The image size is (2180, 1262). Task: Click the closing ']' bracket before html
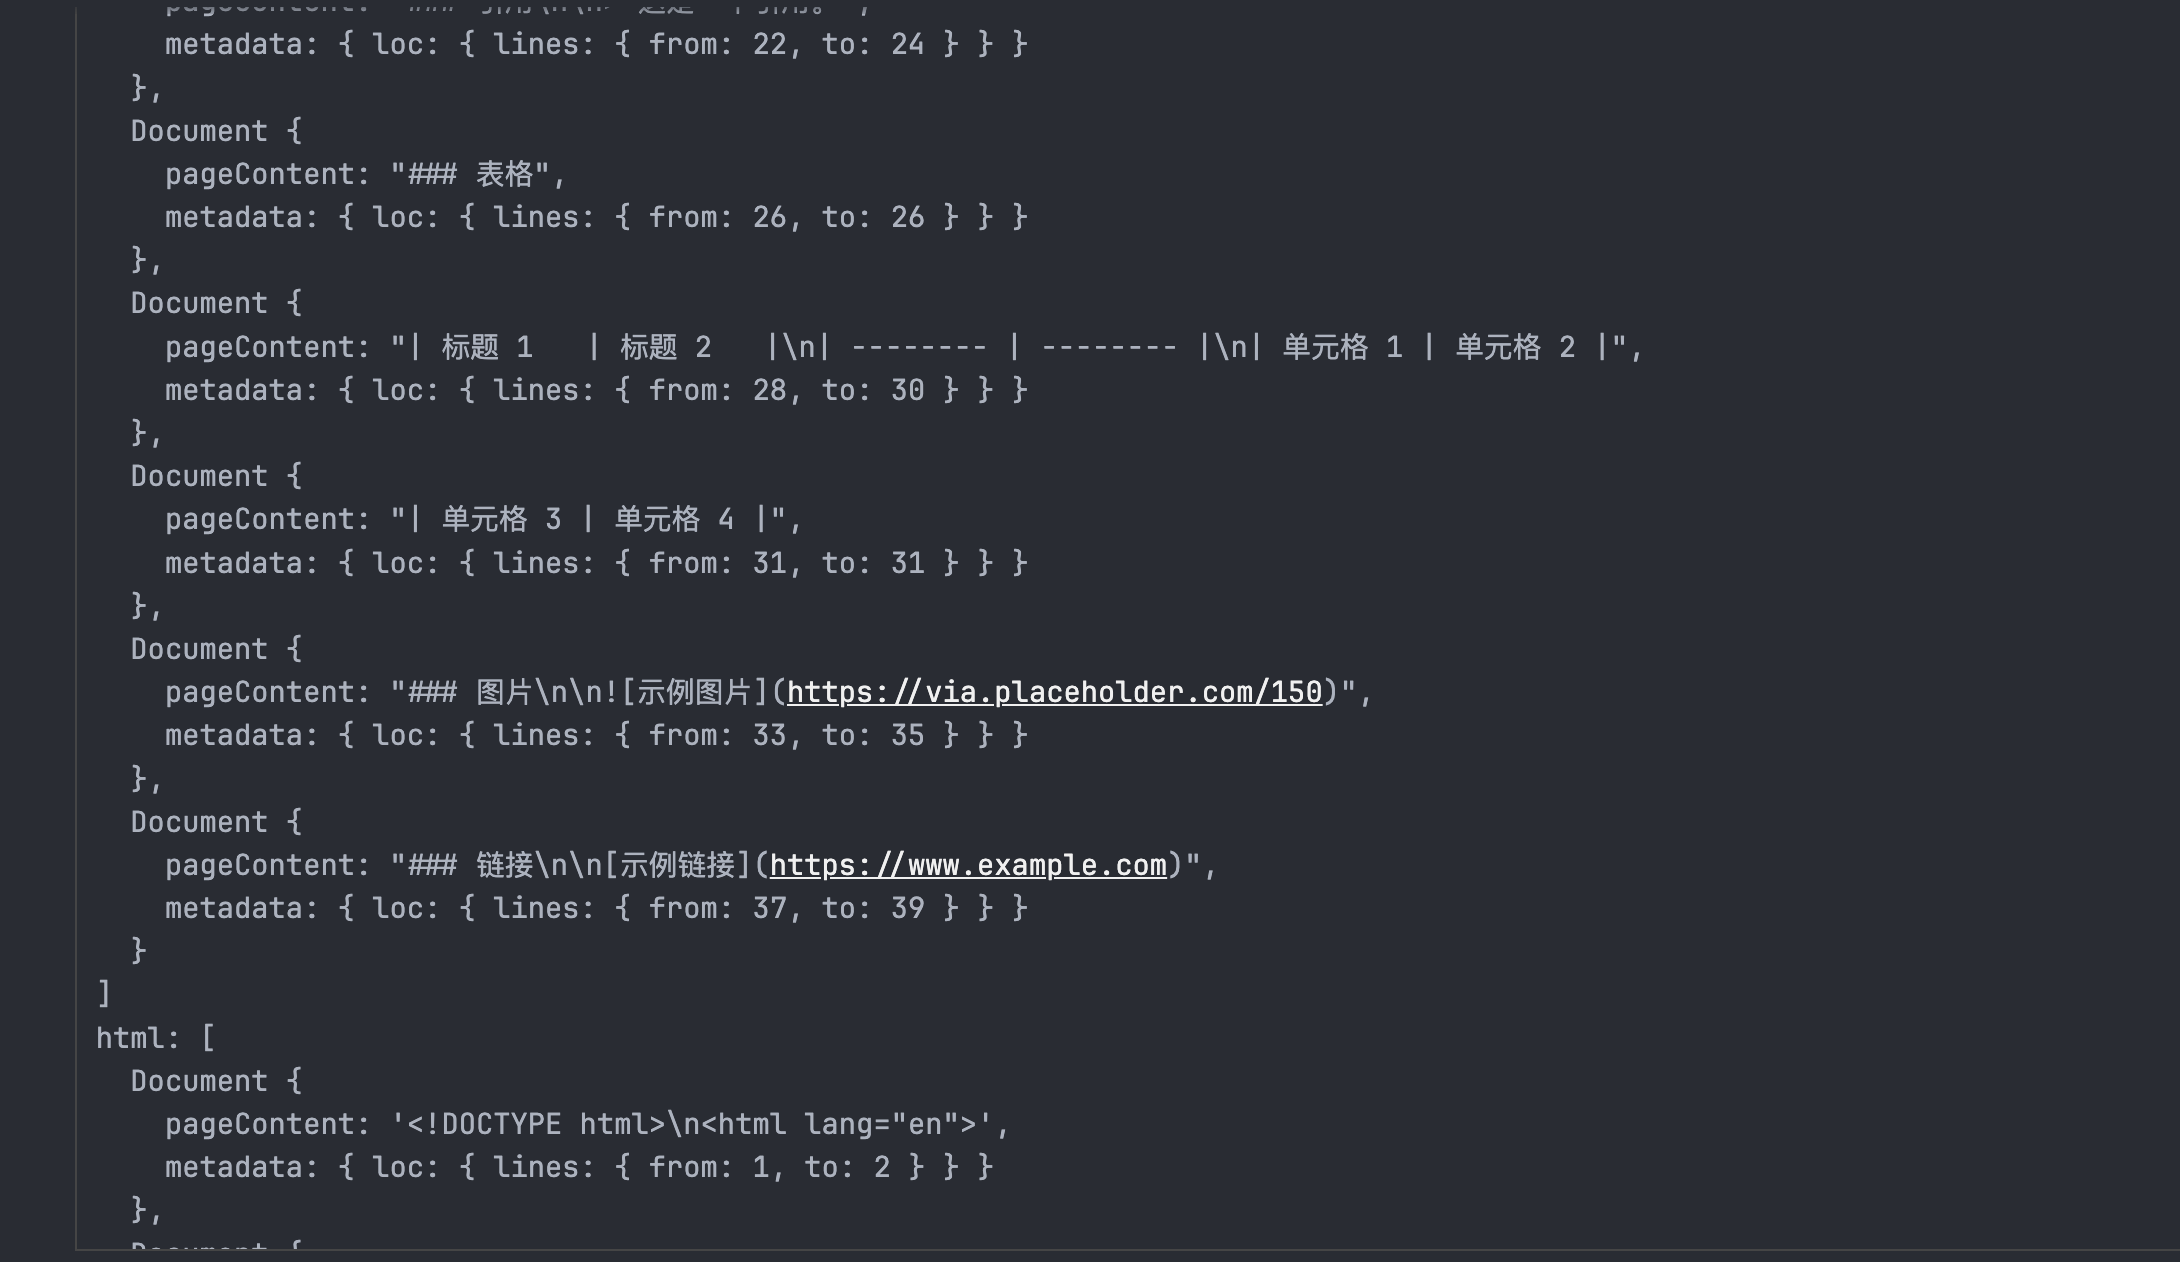pos(104,994)
